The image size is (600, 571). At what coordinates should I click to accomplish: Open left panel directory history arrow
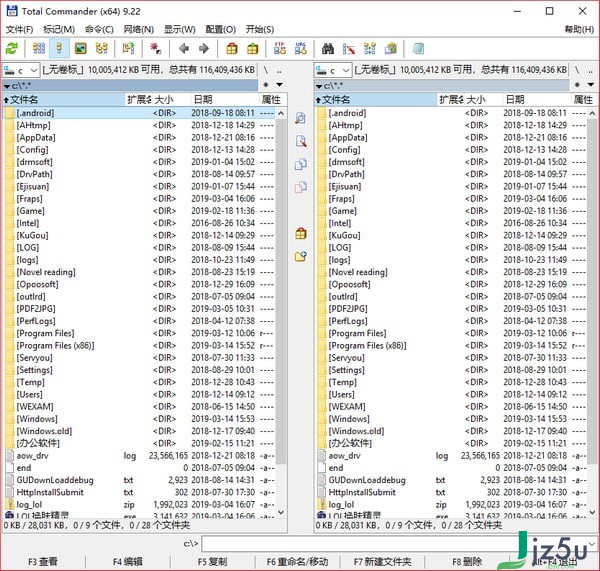(280, 85)
